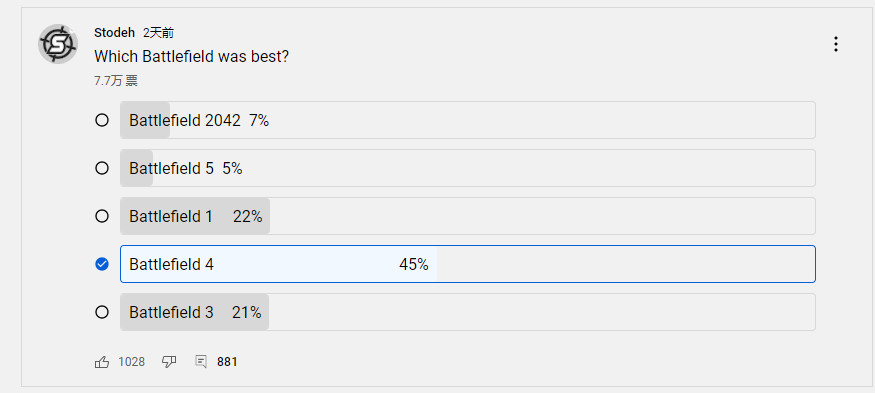Open Stodeh's channel avatar

[57, 44]
